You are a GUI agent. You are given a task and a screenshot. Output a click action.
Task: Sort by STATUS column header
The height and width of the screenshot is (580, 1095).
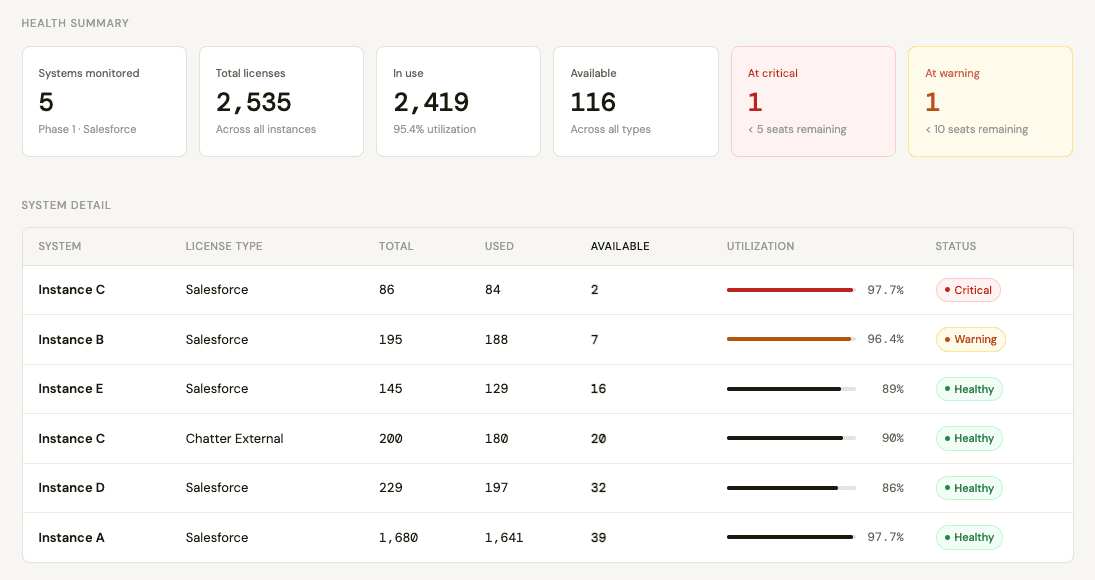956,246
